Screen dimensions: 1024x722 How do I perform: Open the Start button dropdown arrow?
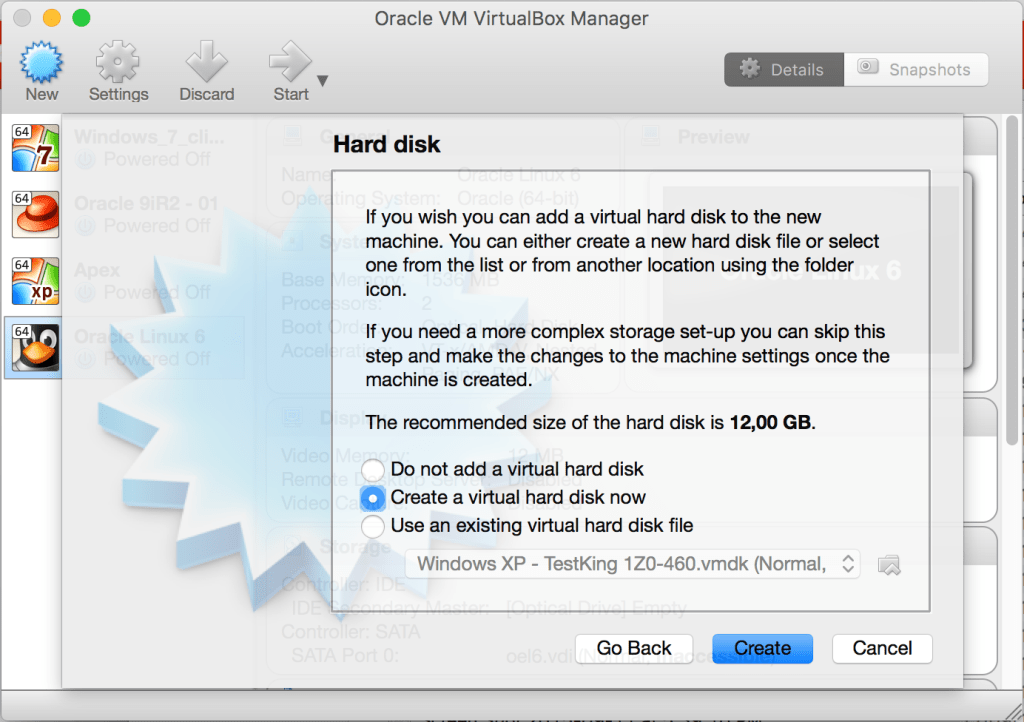322,81
